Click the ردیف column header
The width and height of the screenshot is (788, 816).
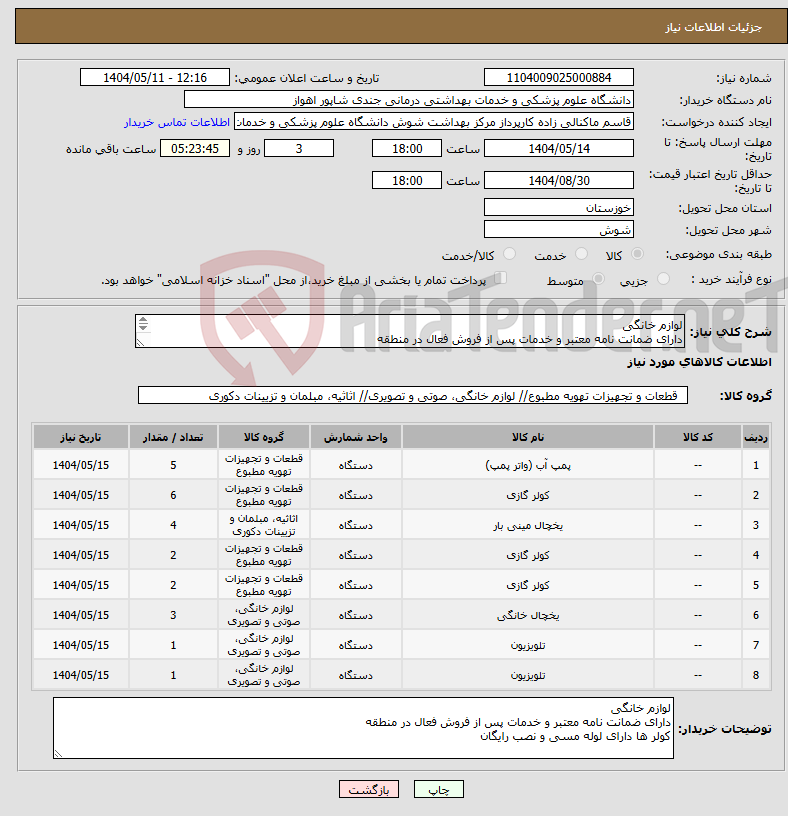[756, 437]
